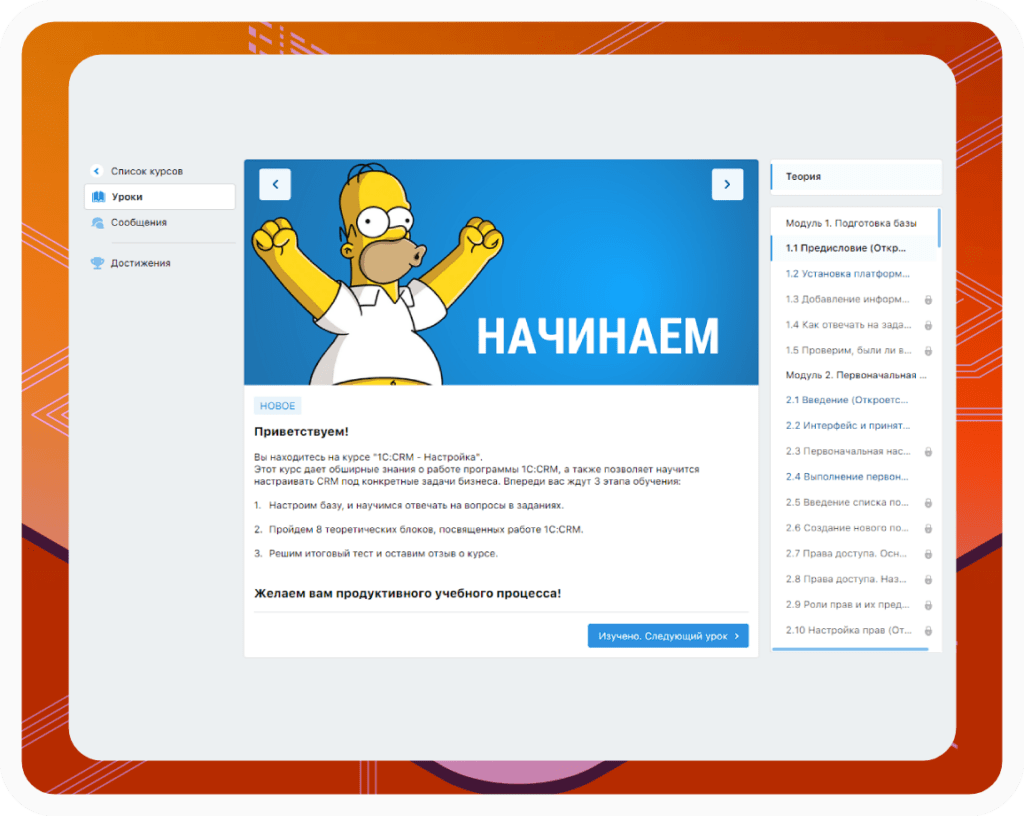Click the Пройдем 8 теоретических блоков text
Viewport: 1024px width, 816px height.
coord(426,529)
